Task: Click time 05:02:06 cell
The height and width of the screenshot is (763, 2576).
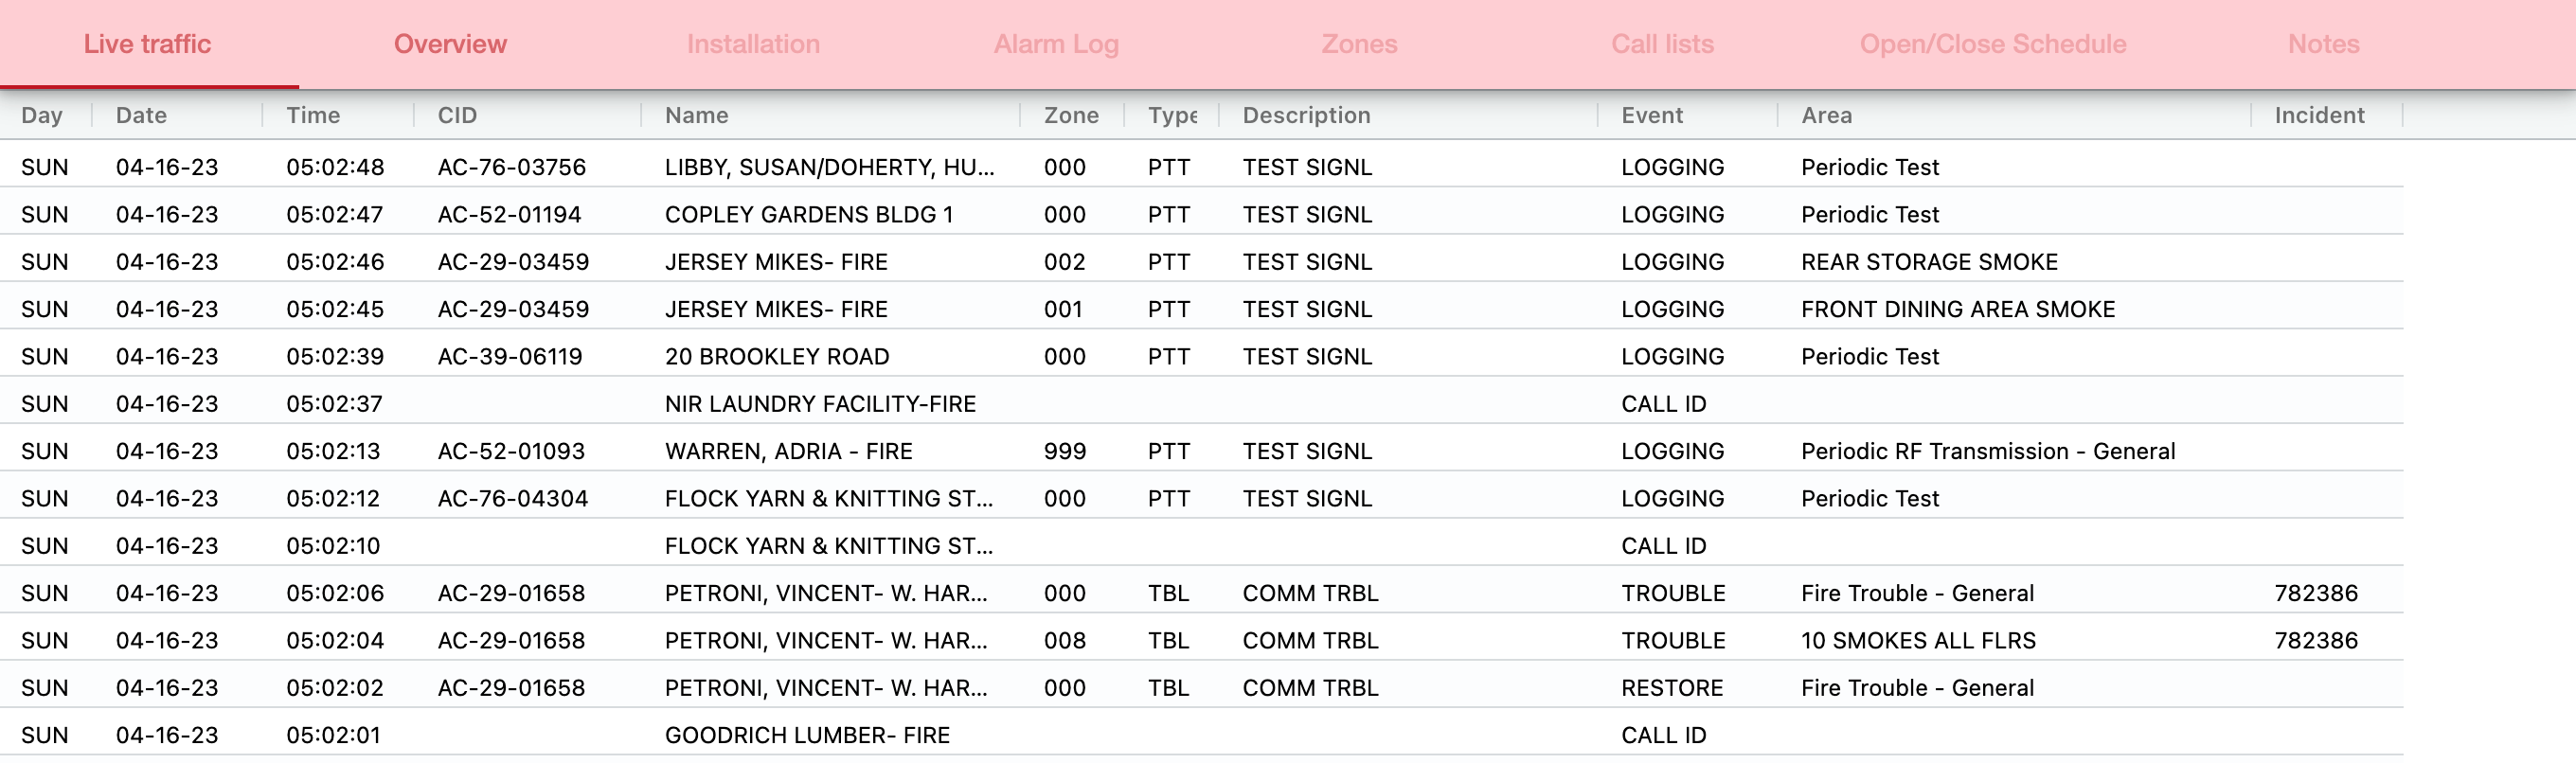Action: tap(335, 593)
